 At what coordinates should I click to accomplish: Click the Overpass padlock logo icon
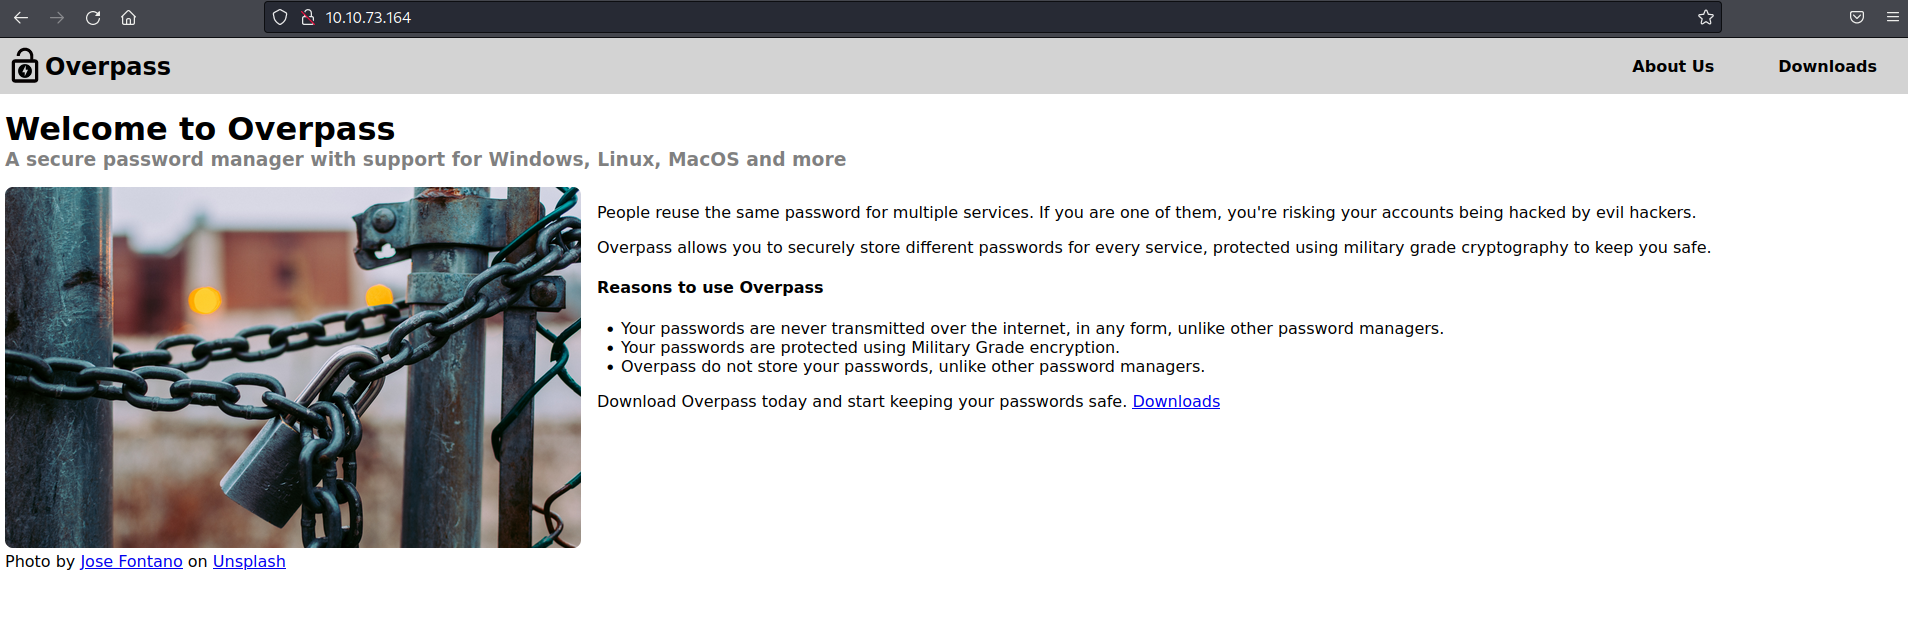[x=24, y=66]
